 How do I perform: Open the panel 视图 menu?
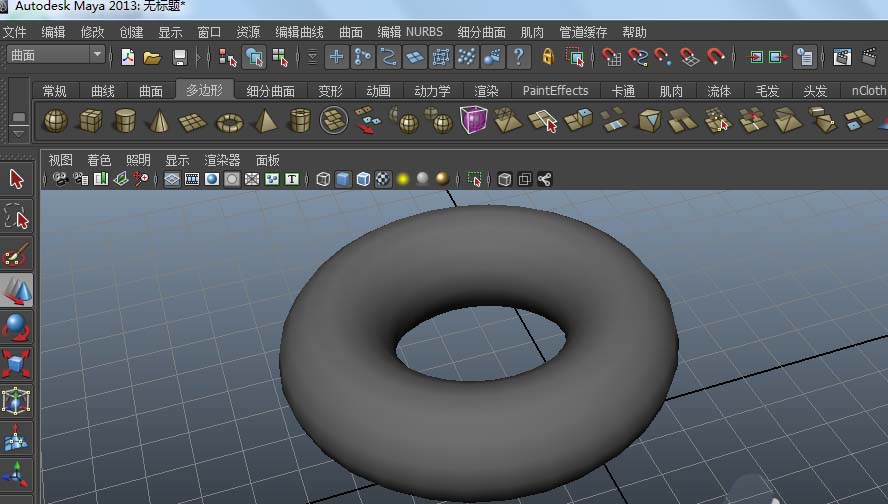[x=61, y=160]
